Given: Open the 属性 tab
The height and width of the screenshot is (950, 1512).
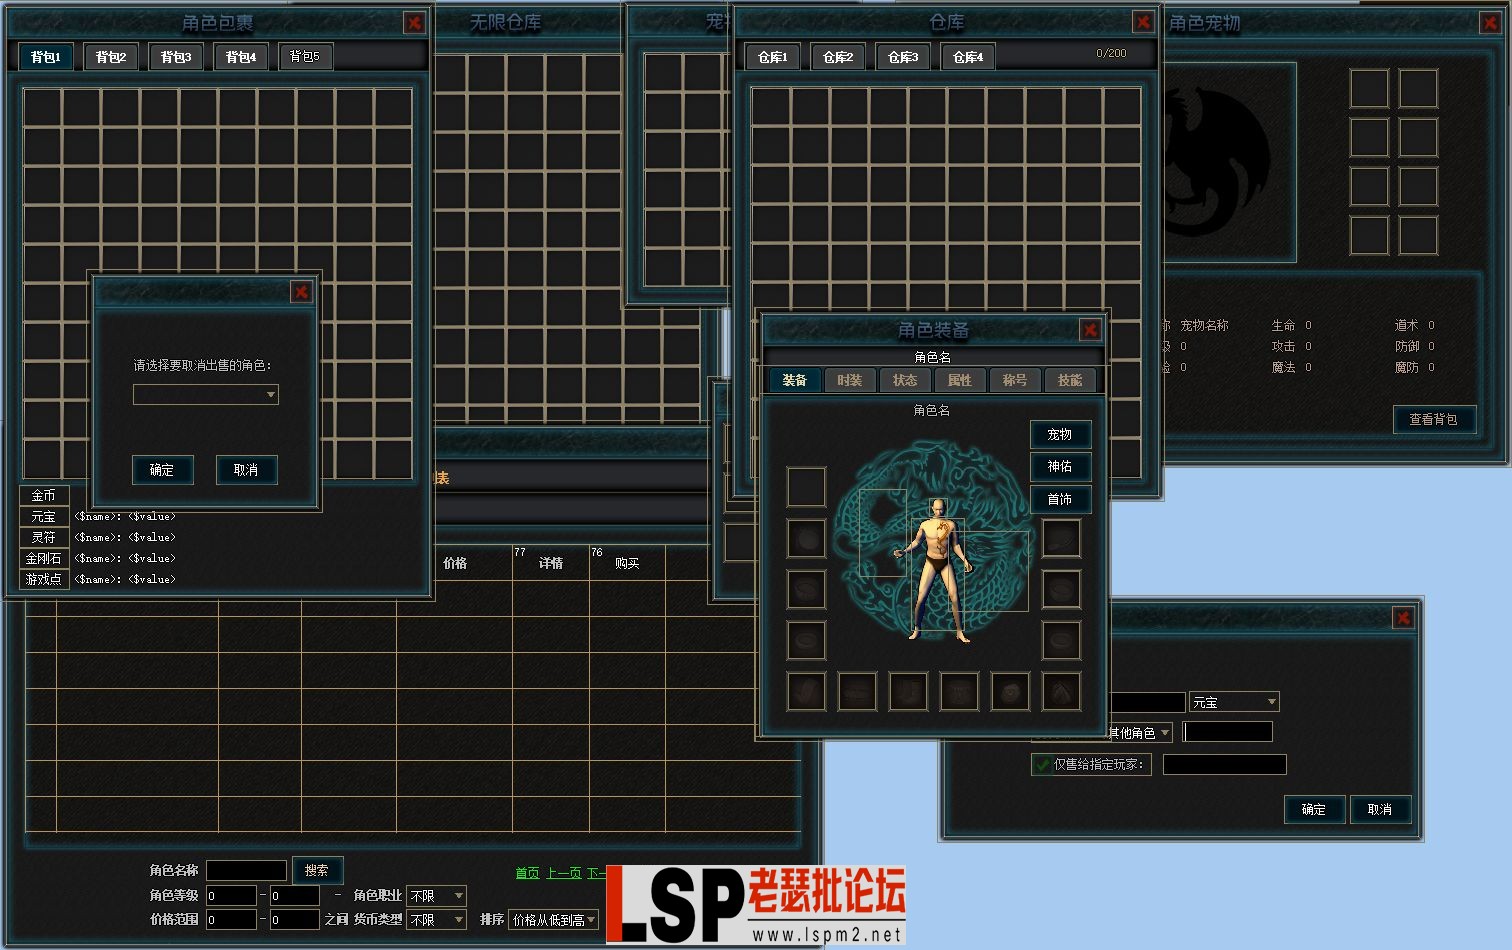Looking at the screenshot, I should [960, 380].
